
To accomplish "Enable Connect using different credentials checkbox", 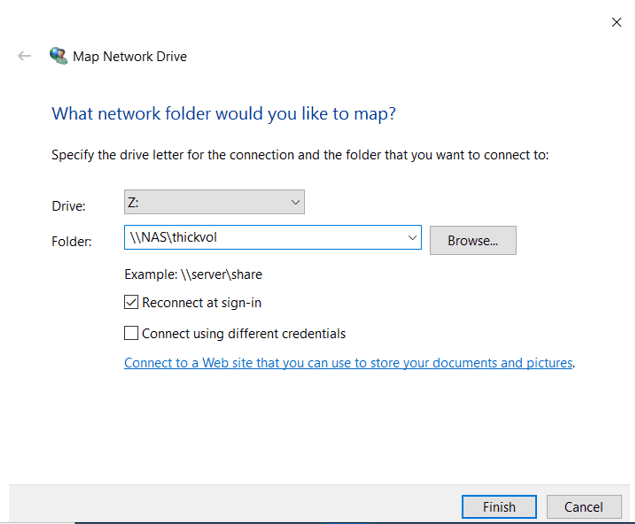I will (131, 333).
